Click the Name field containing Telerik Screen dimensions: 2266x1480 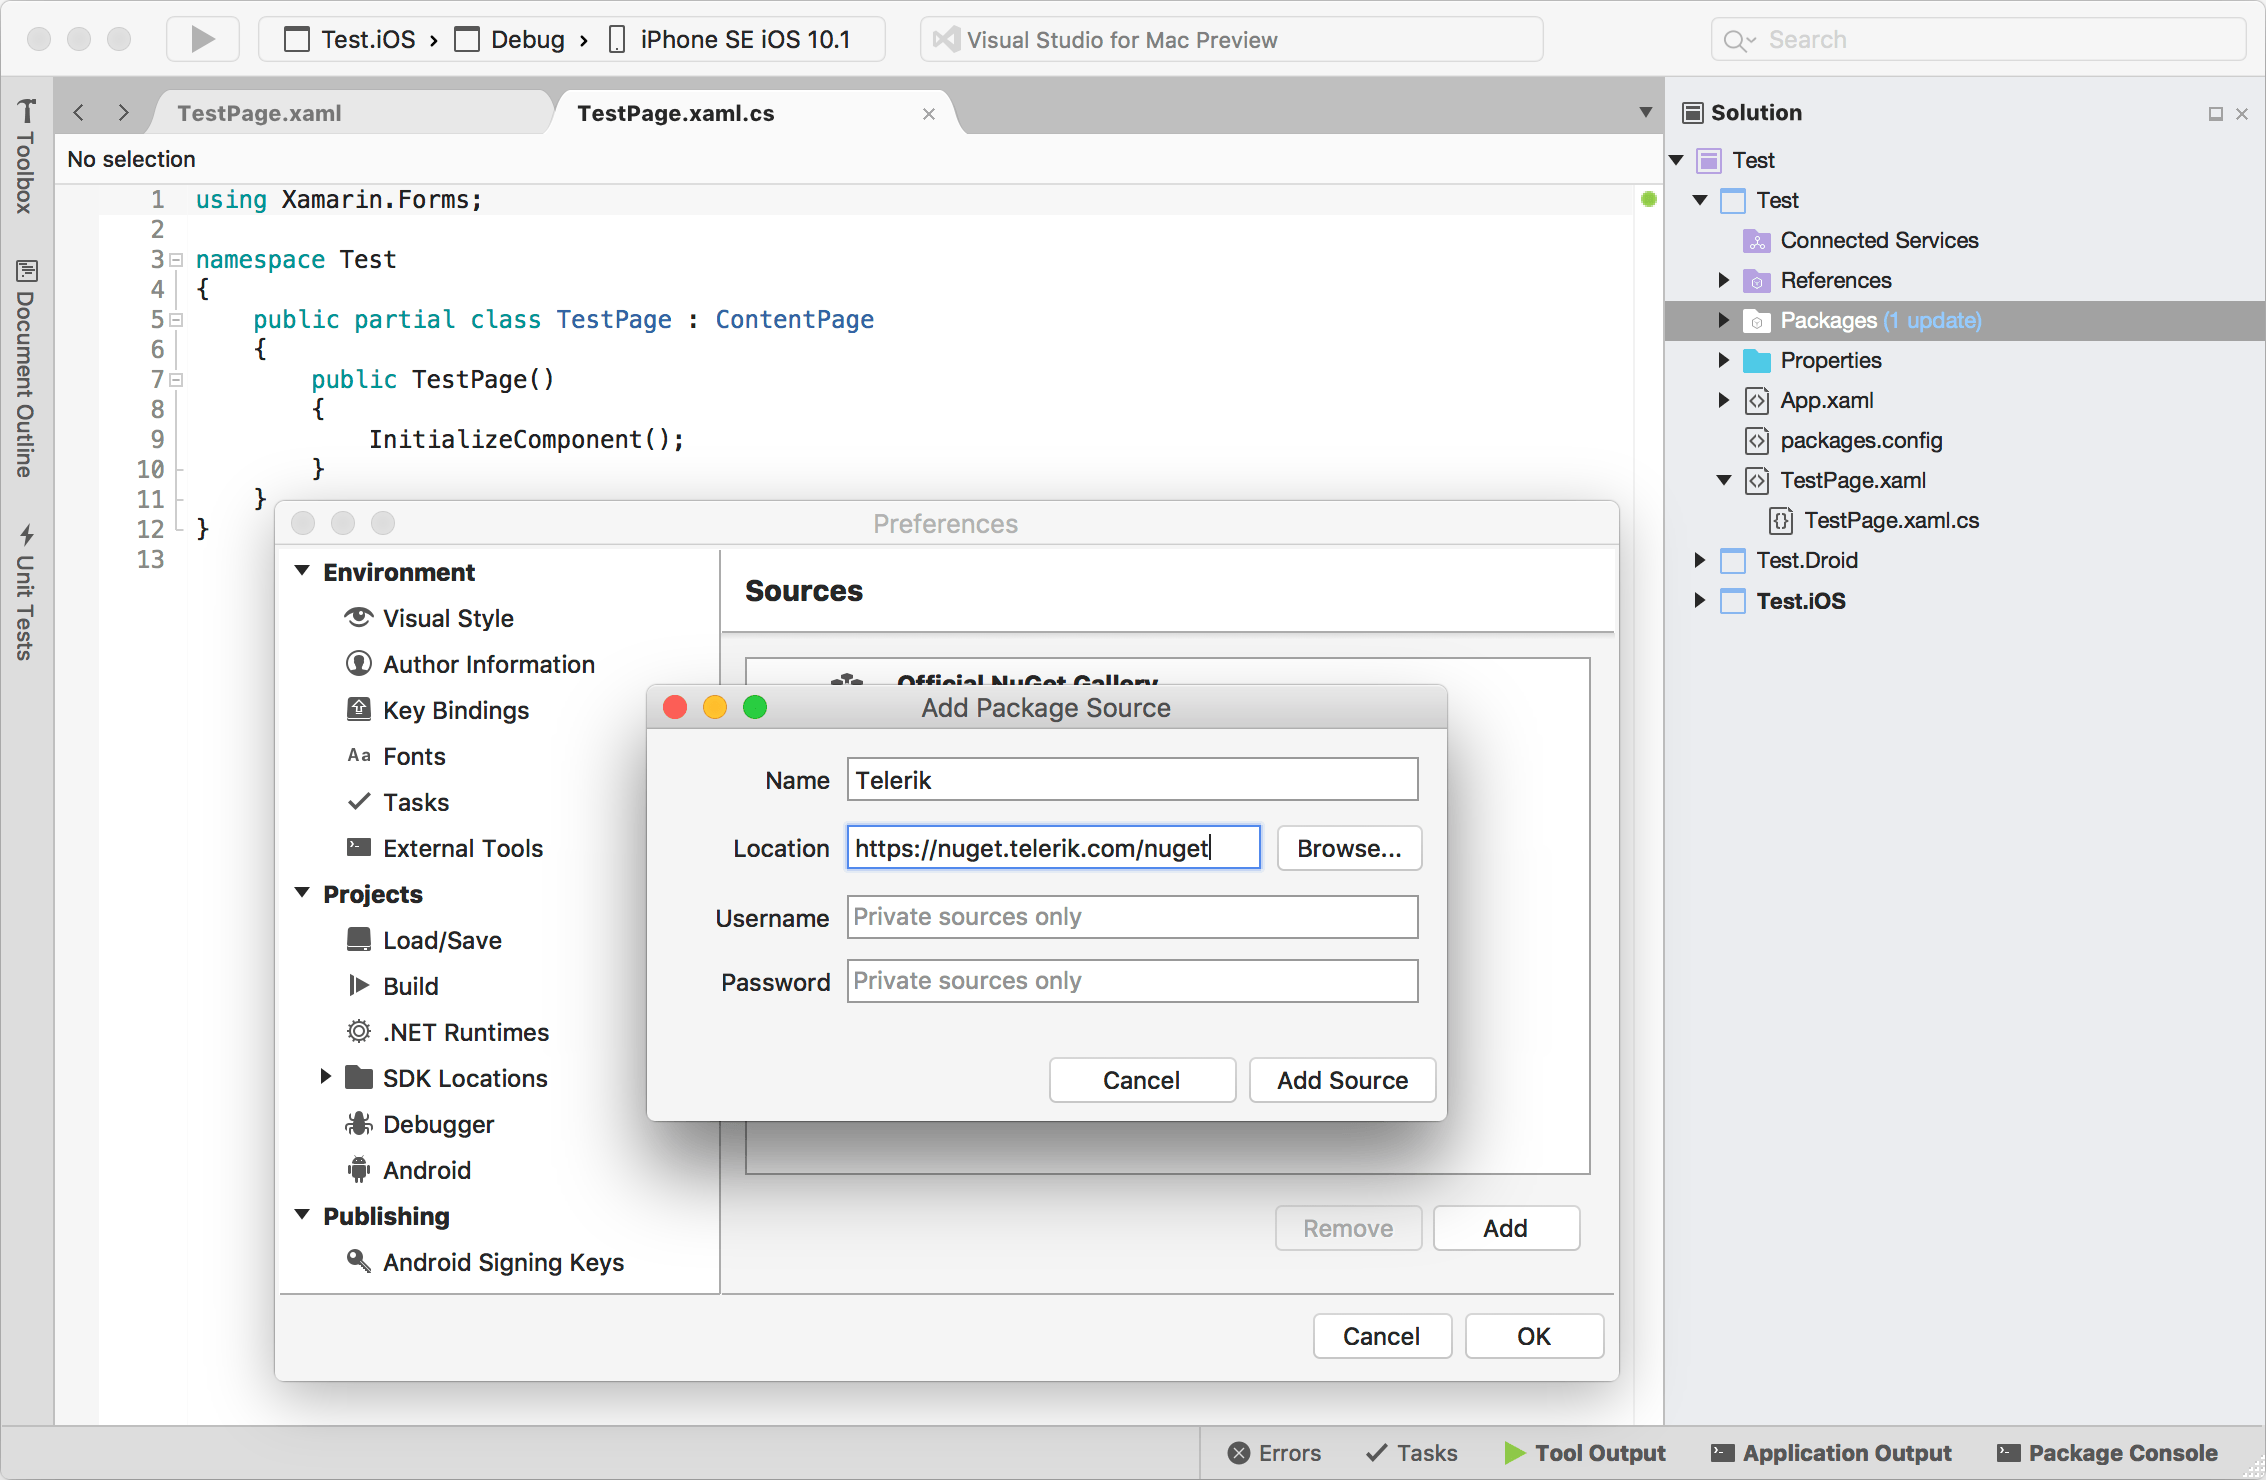point(1132,779)
